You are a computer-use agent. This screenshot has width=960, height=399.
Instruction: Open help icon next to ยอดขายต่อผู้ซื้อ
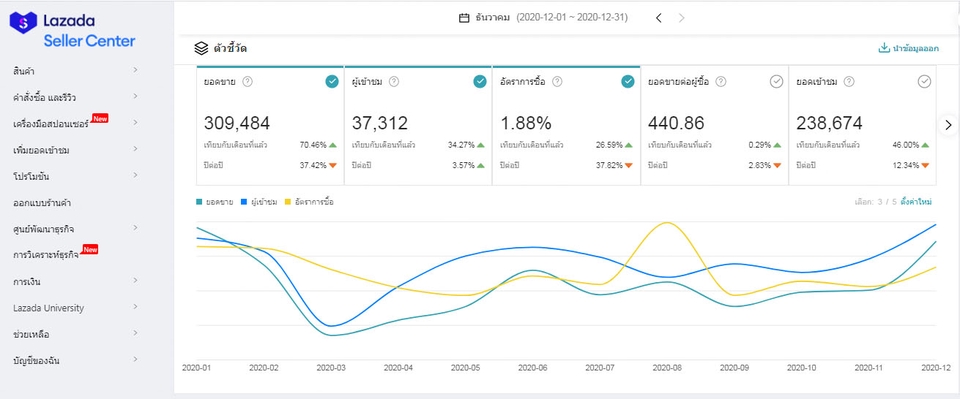[x=721, y=81]
